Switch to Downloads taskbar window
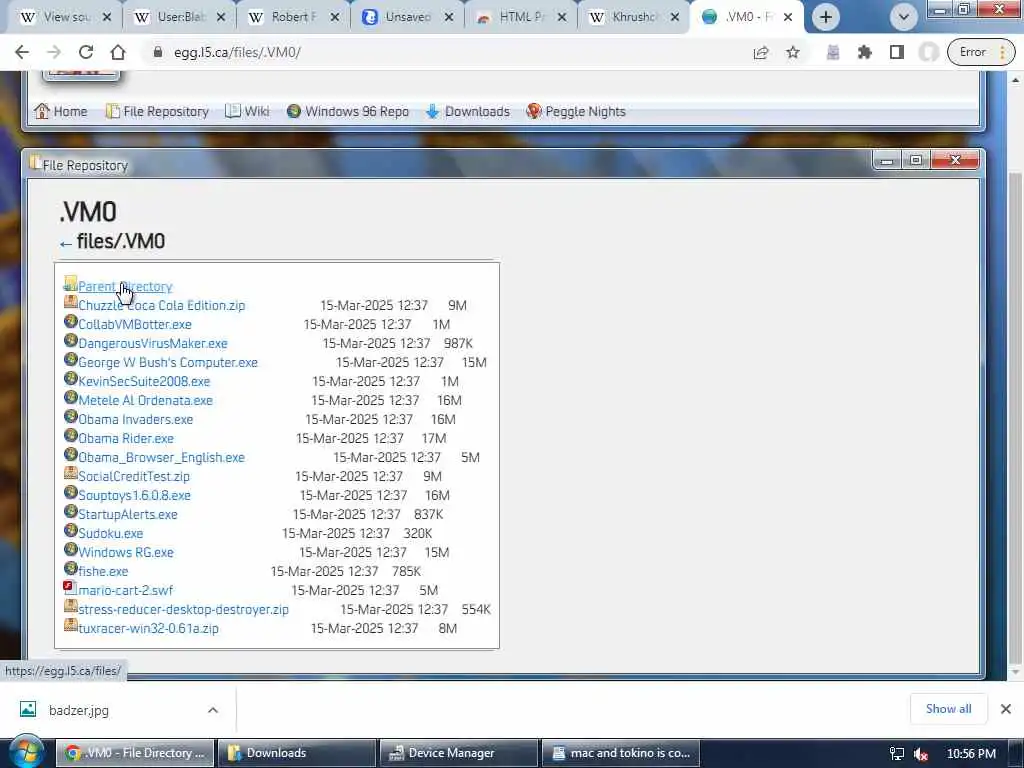Viewport: 1024px width, 768px height. [297, 753]
